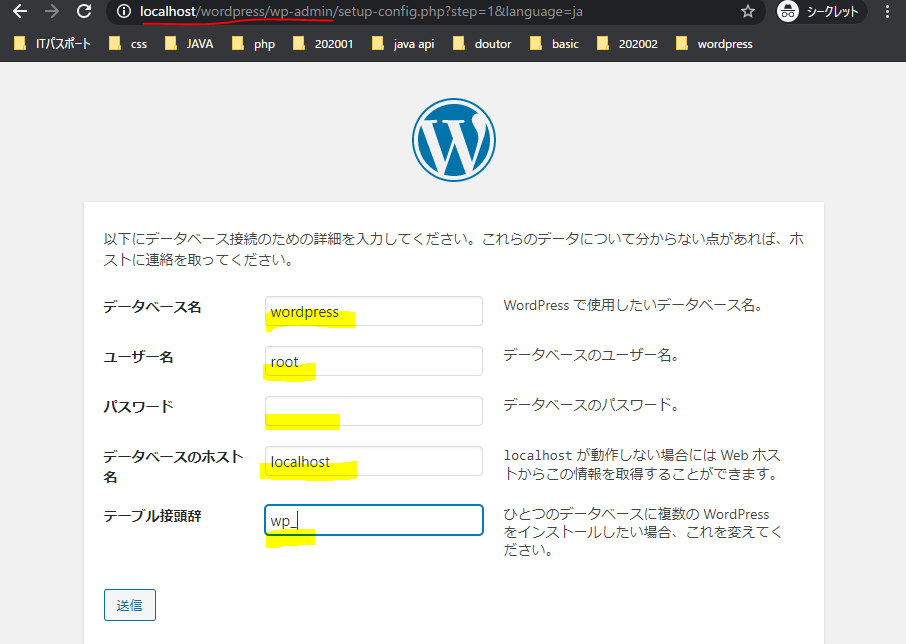The image size is (906, 644).
Task: Open the ITパスポート bookmark folder
Action: (x=53, y=44)
